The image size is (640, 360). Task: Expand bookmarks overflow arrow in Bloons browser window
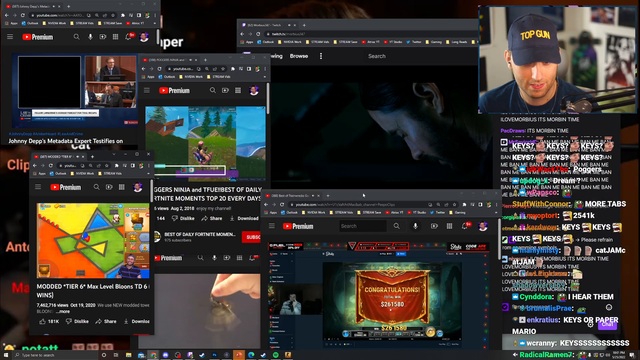click(149, 173)
